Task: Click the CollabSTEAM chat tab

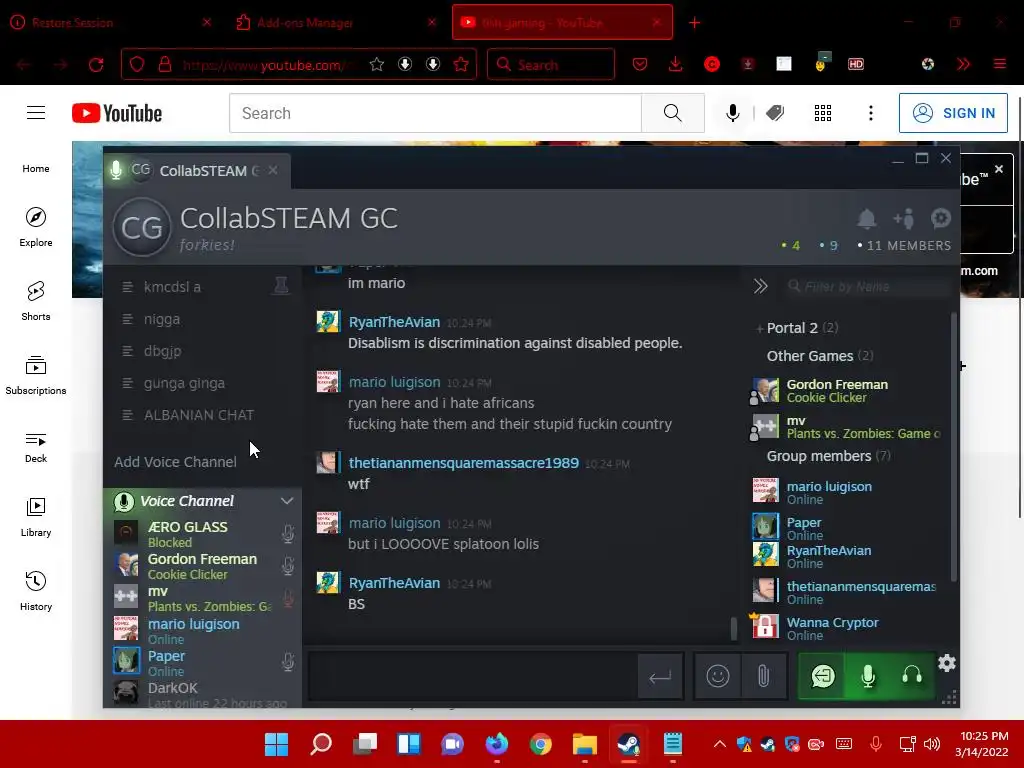Action: tap(197, 170)
